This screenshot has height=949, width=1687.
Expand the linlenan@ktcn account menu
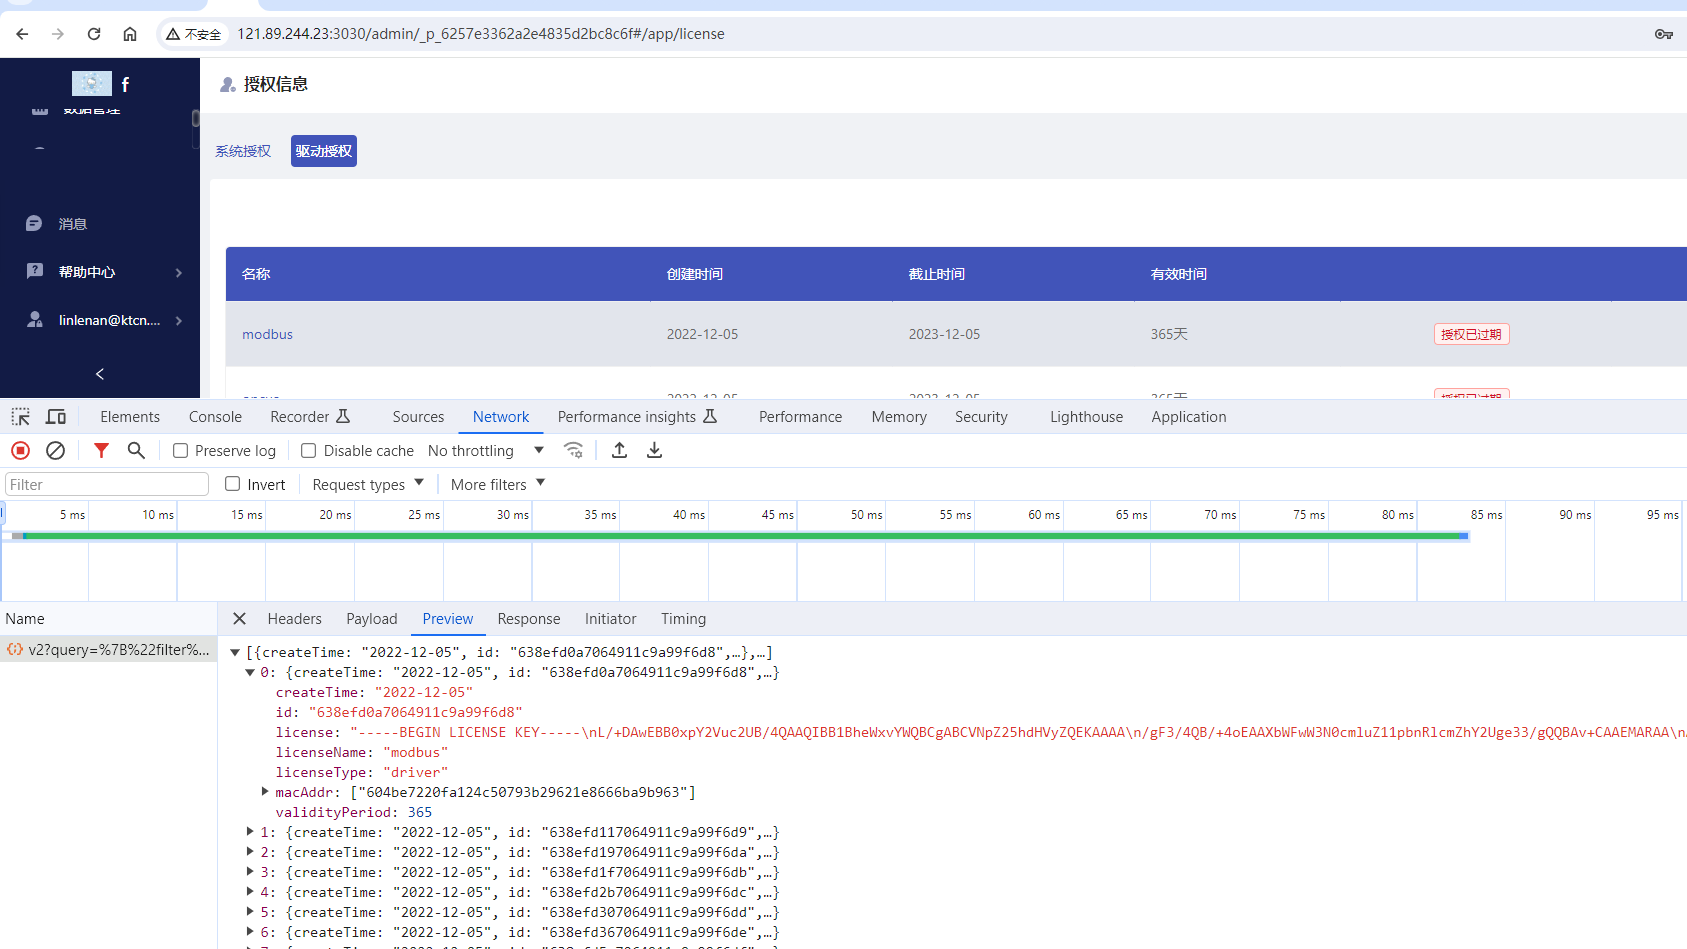[104, 320]
